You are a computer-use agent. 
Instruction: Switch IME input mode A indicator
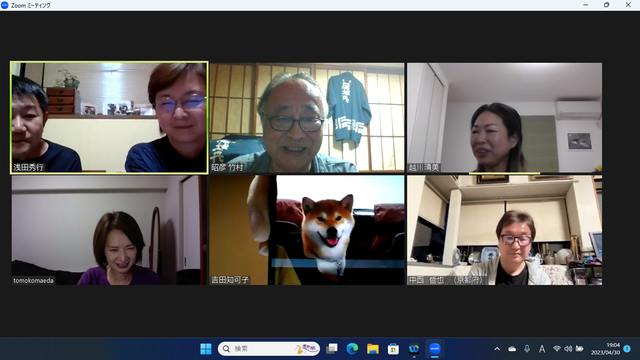(x=542, y=349)
